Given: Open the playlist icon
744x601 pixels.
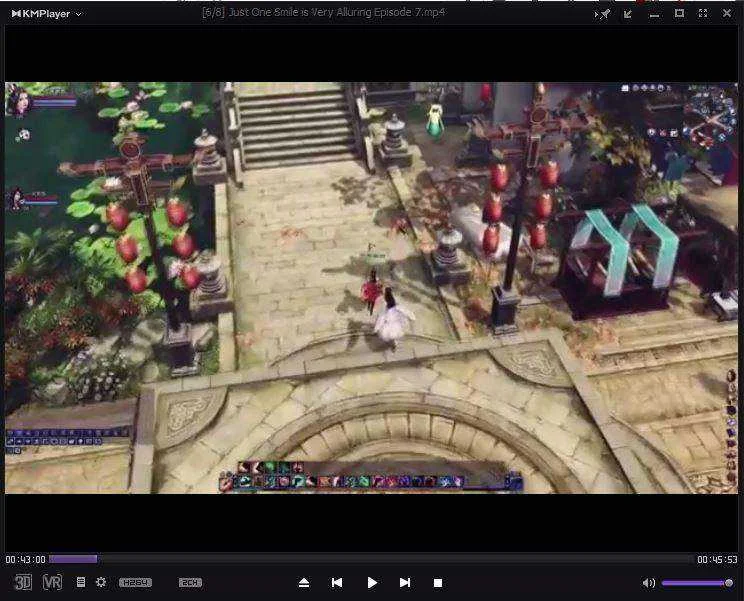Looking at the screenshot, I should [81, 582].
